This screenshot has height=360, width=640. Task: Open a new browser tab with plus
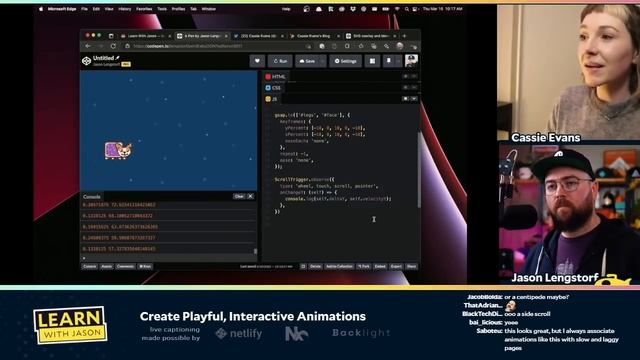click(404, 36)
